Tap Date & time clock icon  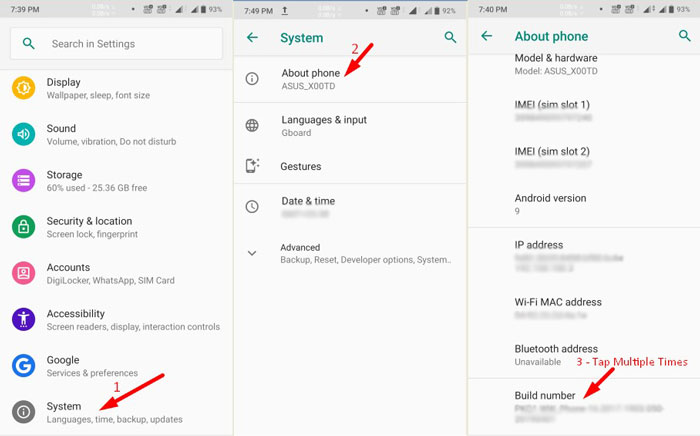pos(252,207)
